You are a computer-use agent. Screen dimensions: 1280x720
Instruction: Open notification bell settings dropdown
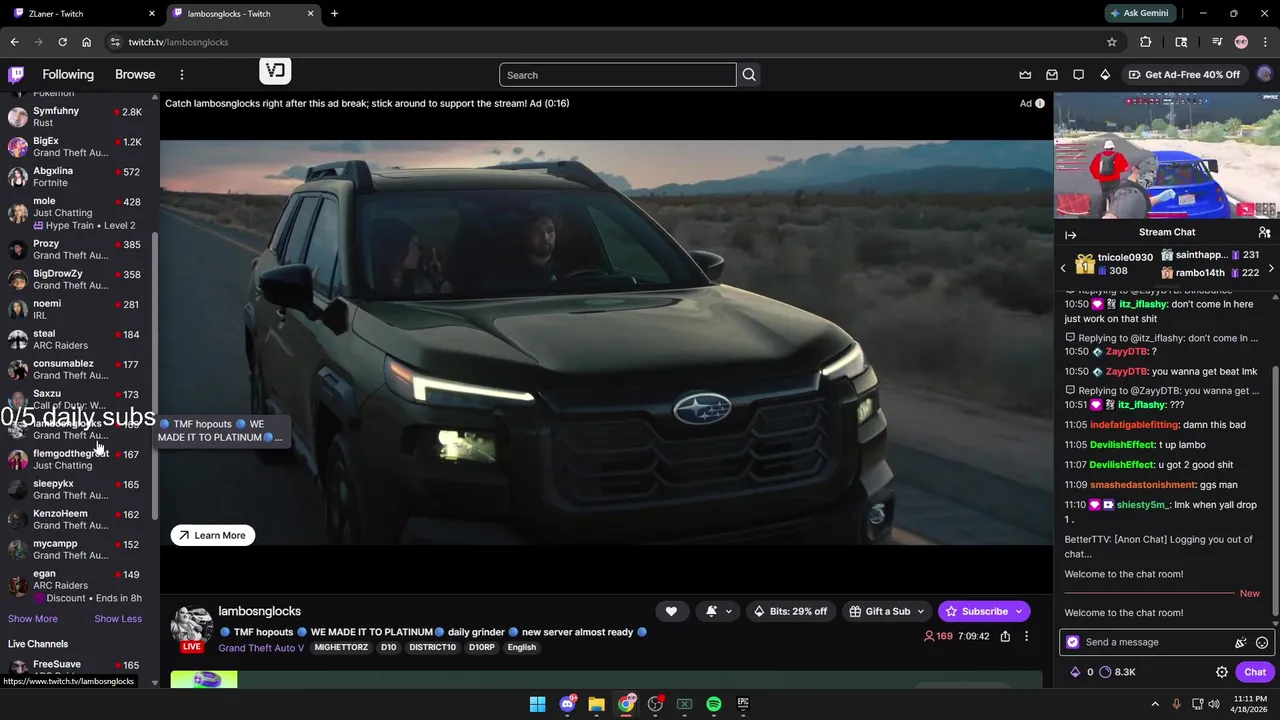[x=718, y=611]
